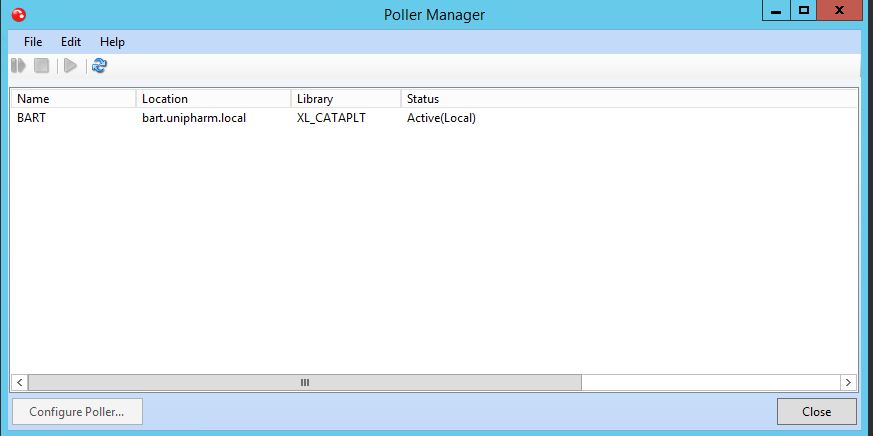The height and width of the screenshot is (436, 873).
Task: Sort by the Status column header
Action: tap(629, 99)
